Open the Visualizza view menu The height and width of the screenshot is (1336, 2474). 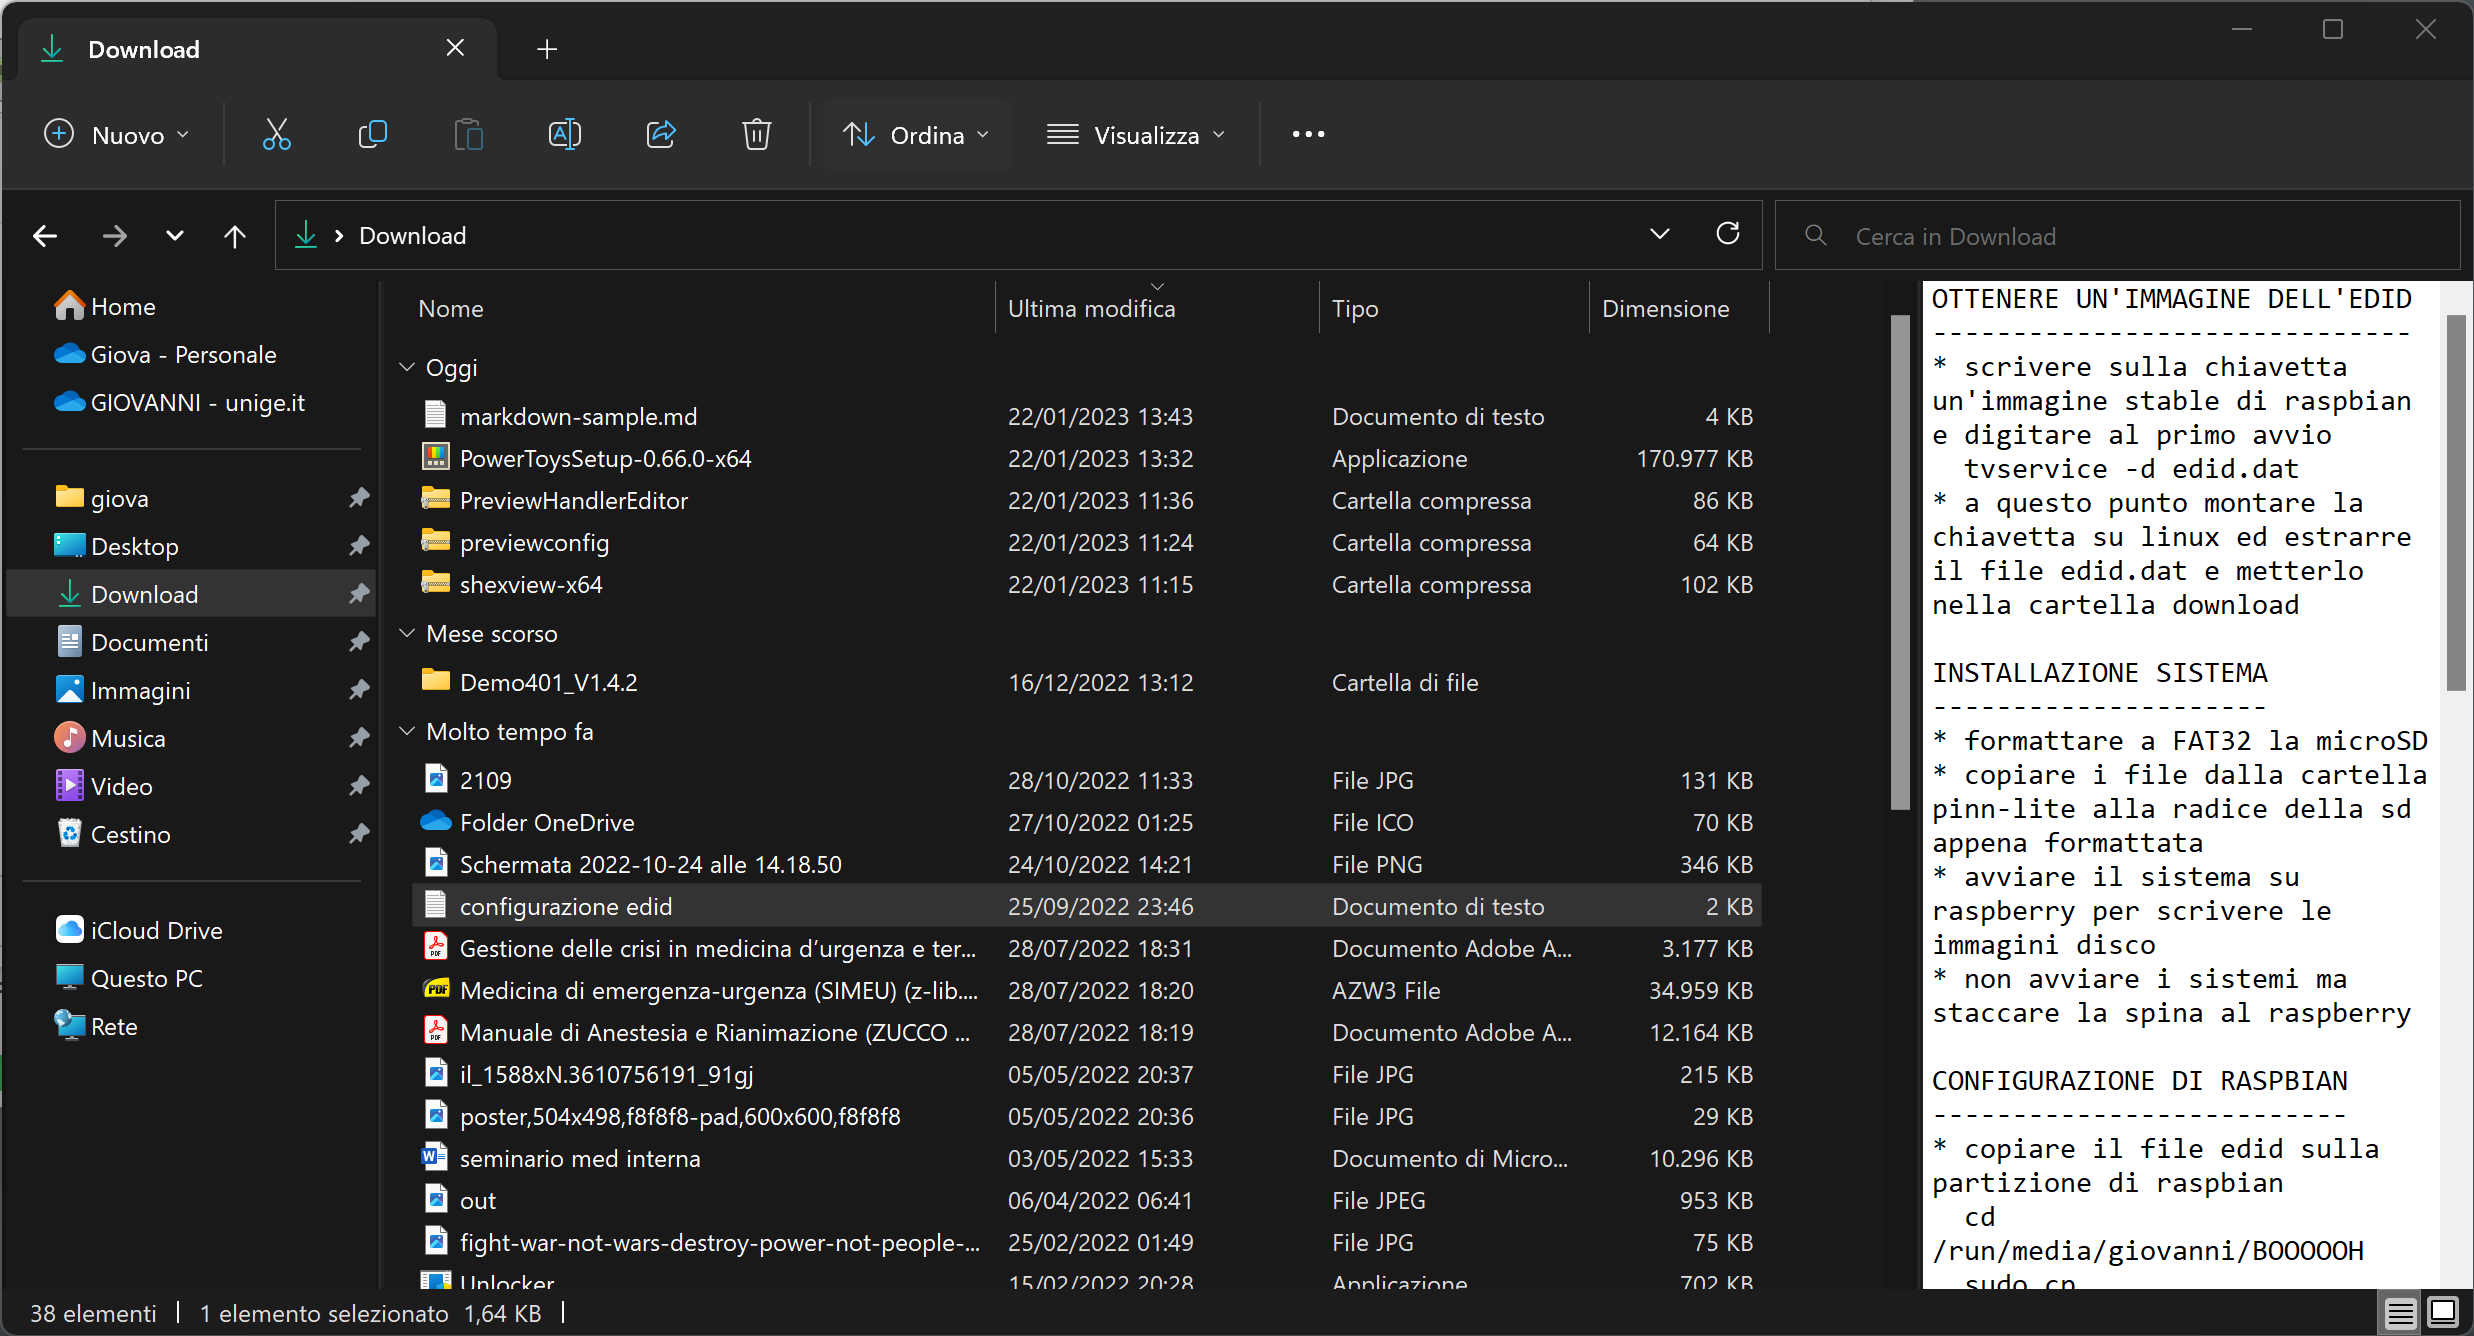pyautogui.click(x=1135, y=134)
